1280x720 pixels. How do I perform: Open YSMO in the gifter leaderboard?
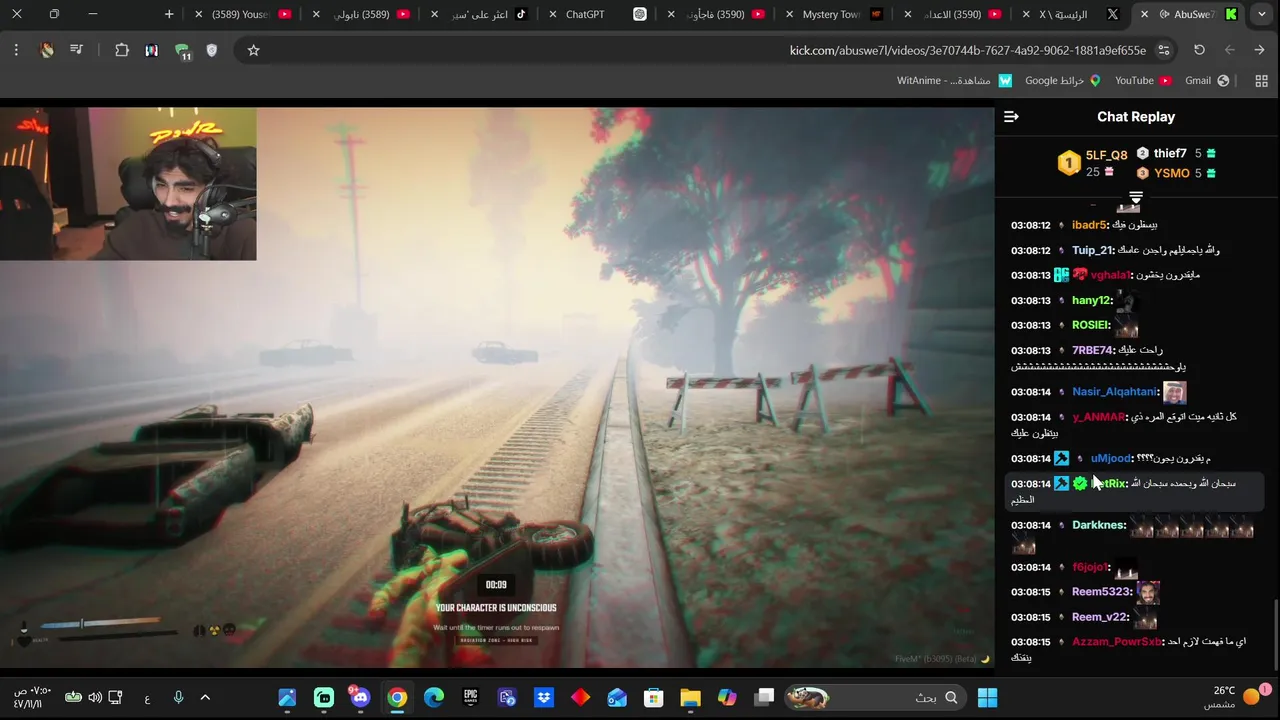tap(1172, 173)
